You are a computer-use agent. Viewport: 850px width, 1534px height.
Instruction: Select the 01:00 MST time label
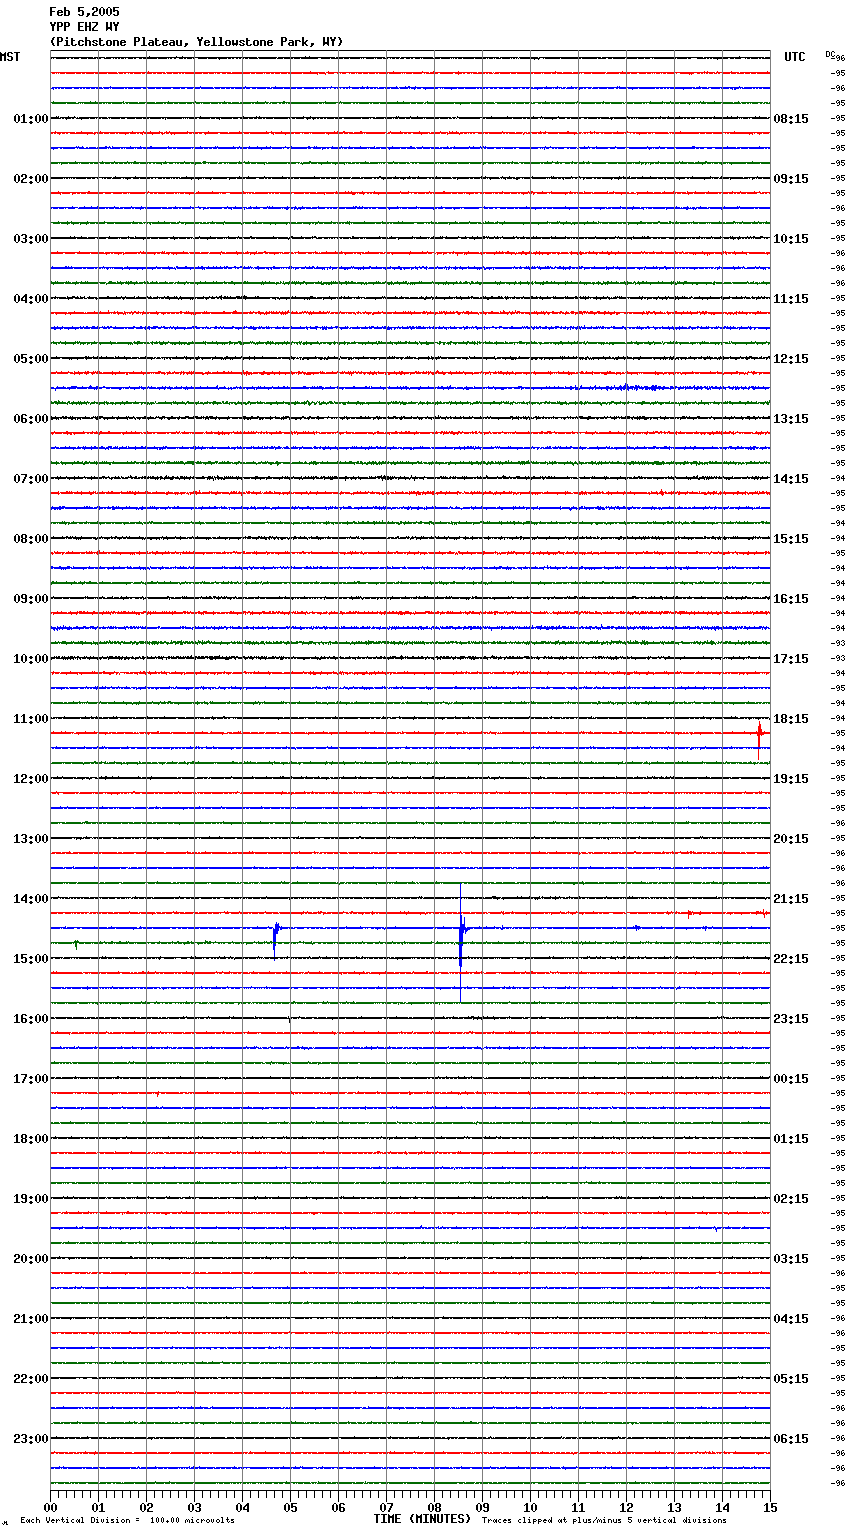(31, 119)
